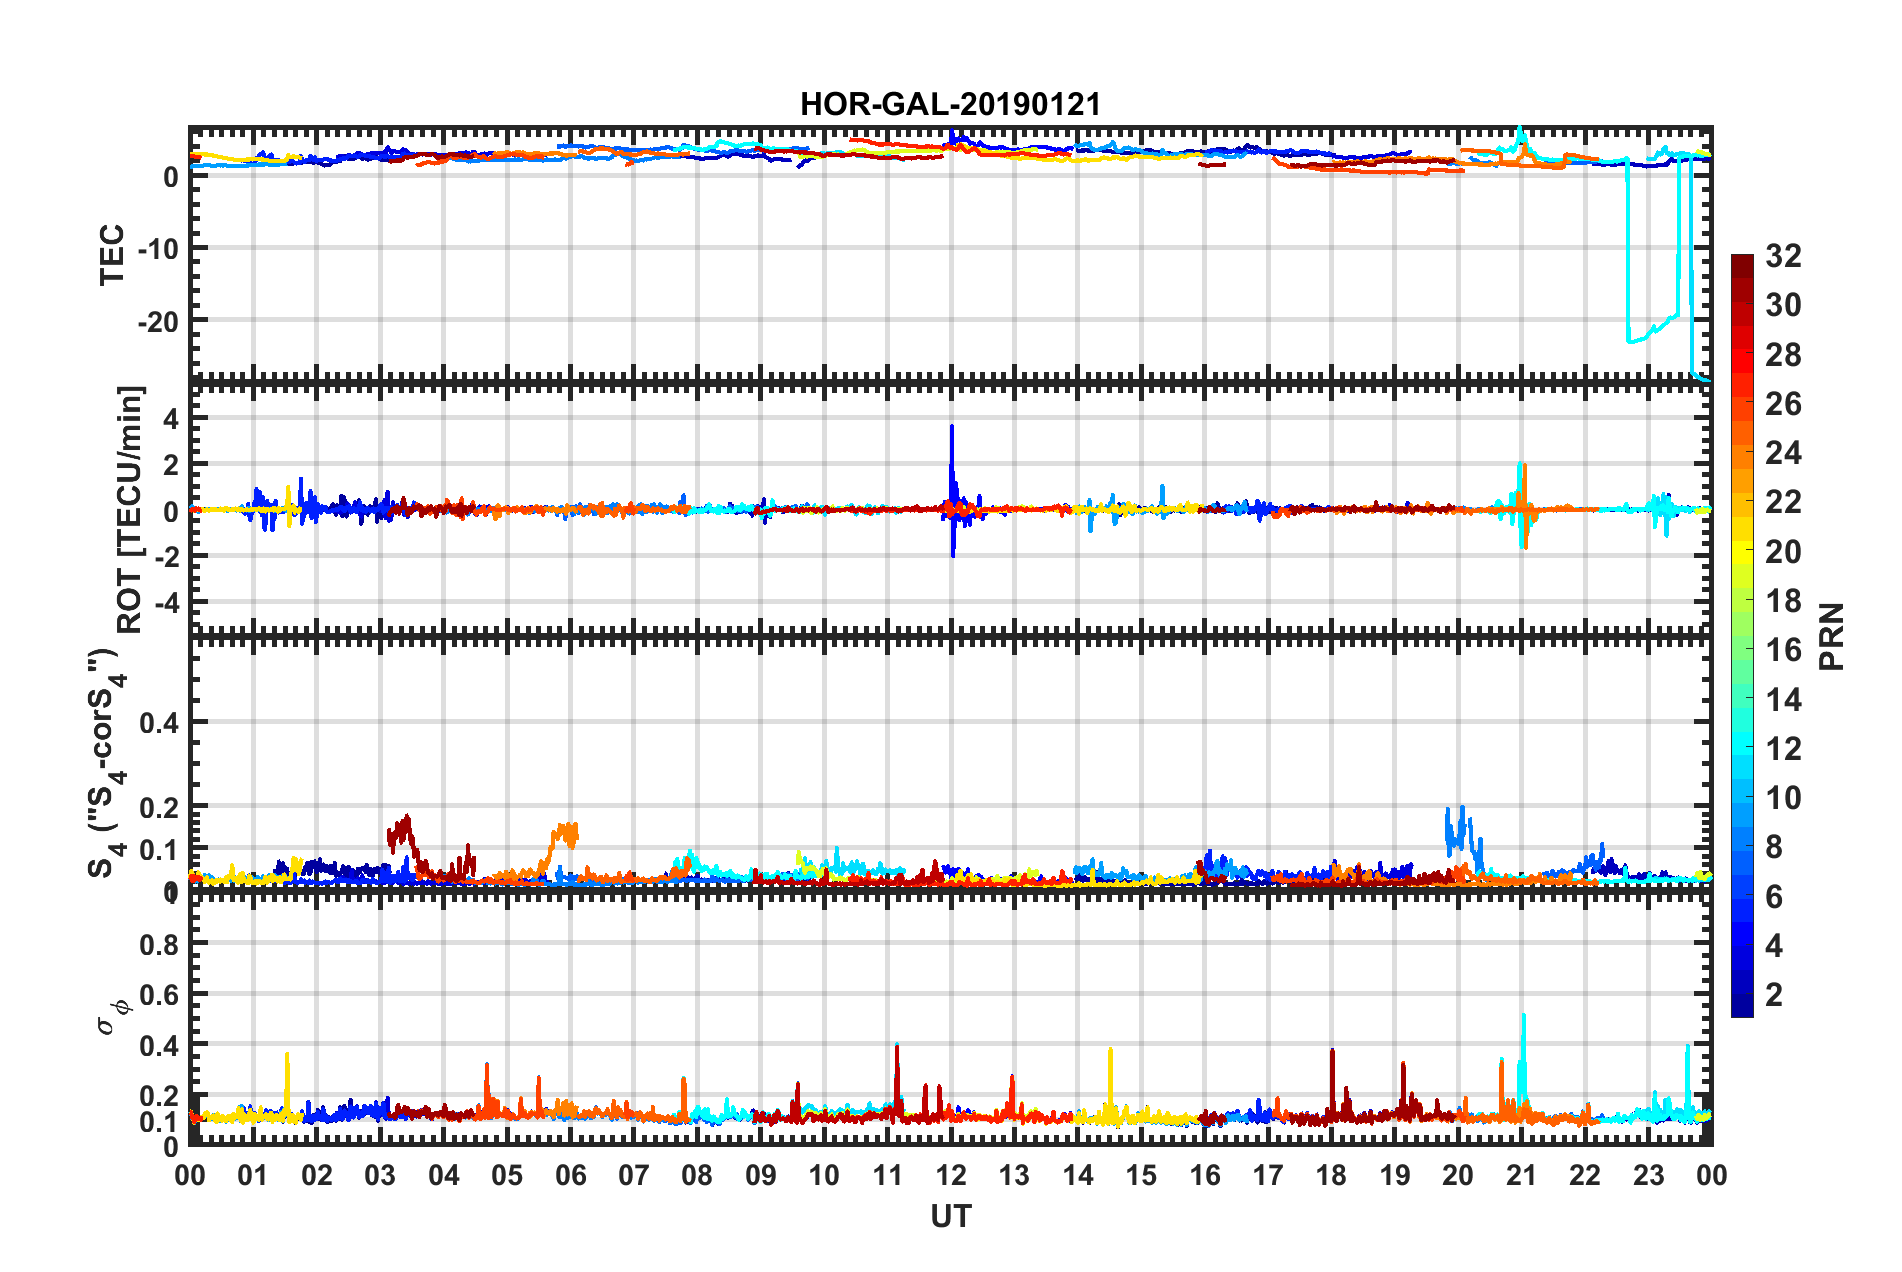Click the S4 corS4 y-axis label

(106, 762)
